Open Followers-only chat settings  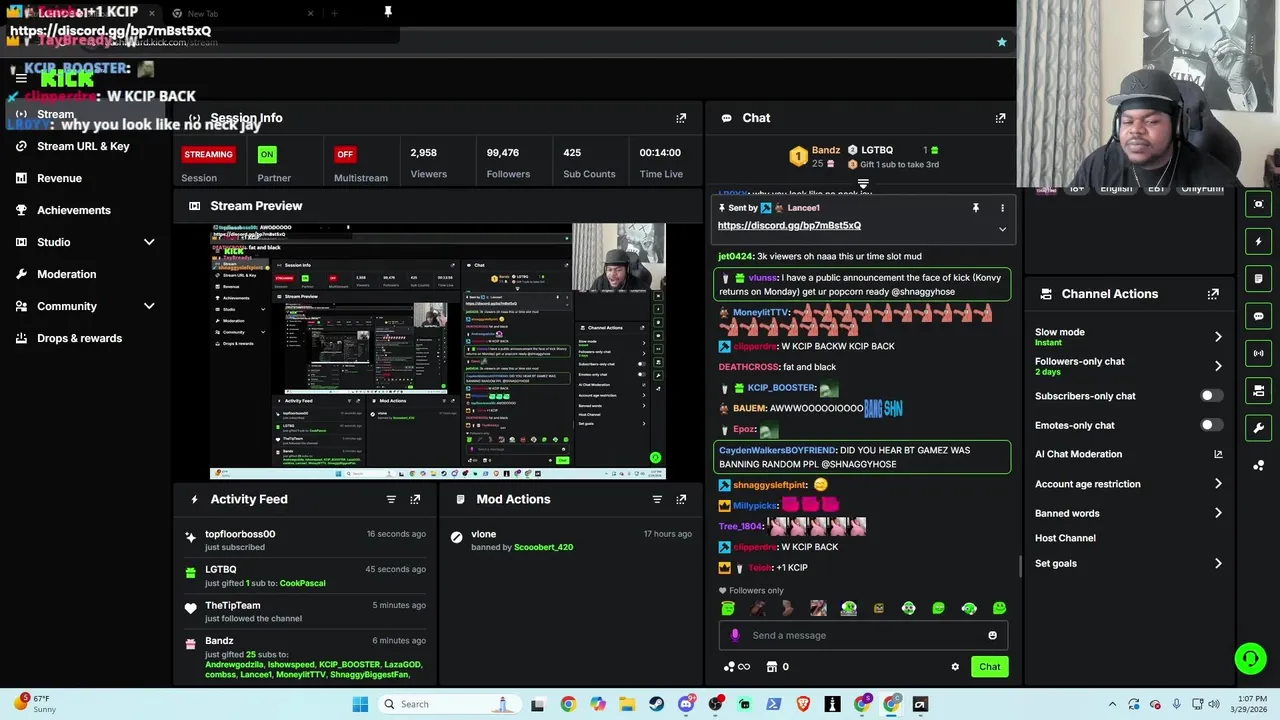click(x=1129, y=366)
